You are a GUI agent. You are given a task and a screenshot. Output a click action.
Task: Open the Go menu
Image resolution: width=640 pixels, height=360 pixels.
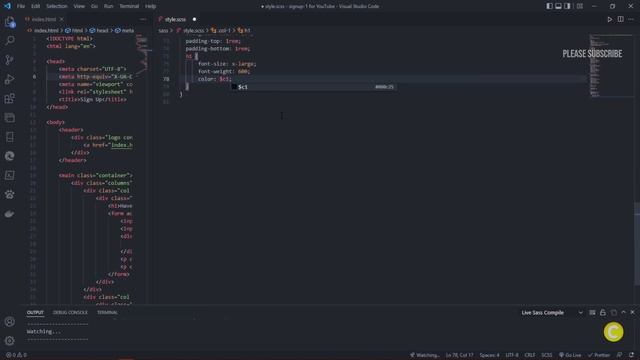coord(94,6)
